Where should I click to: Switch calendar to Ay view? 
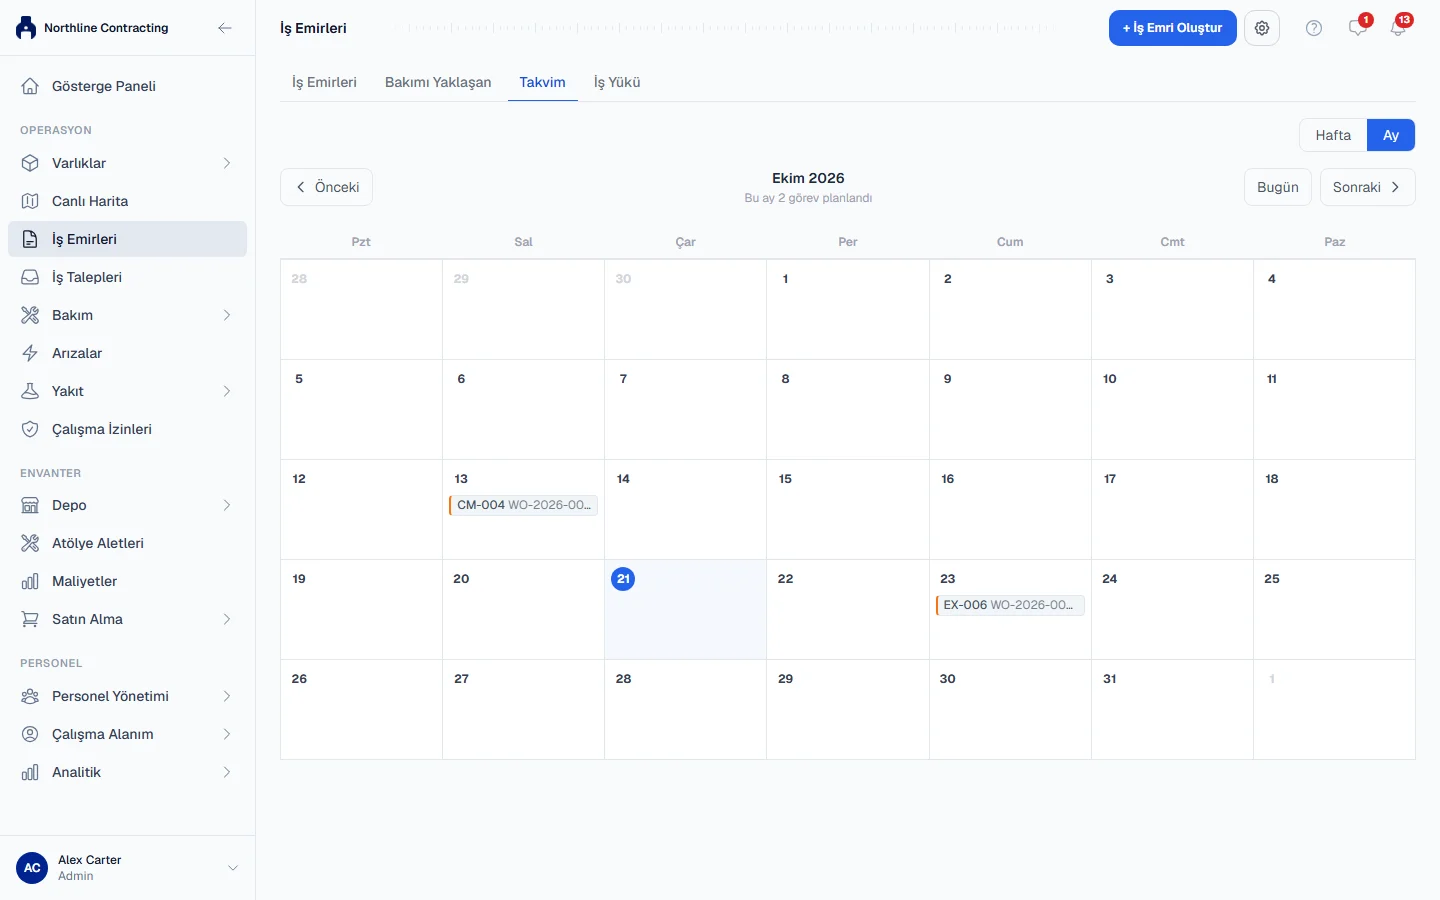(x=1391, y=135)
